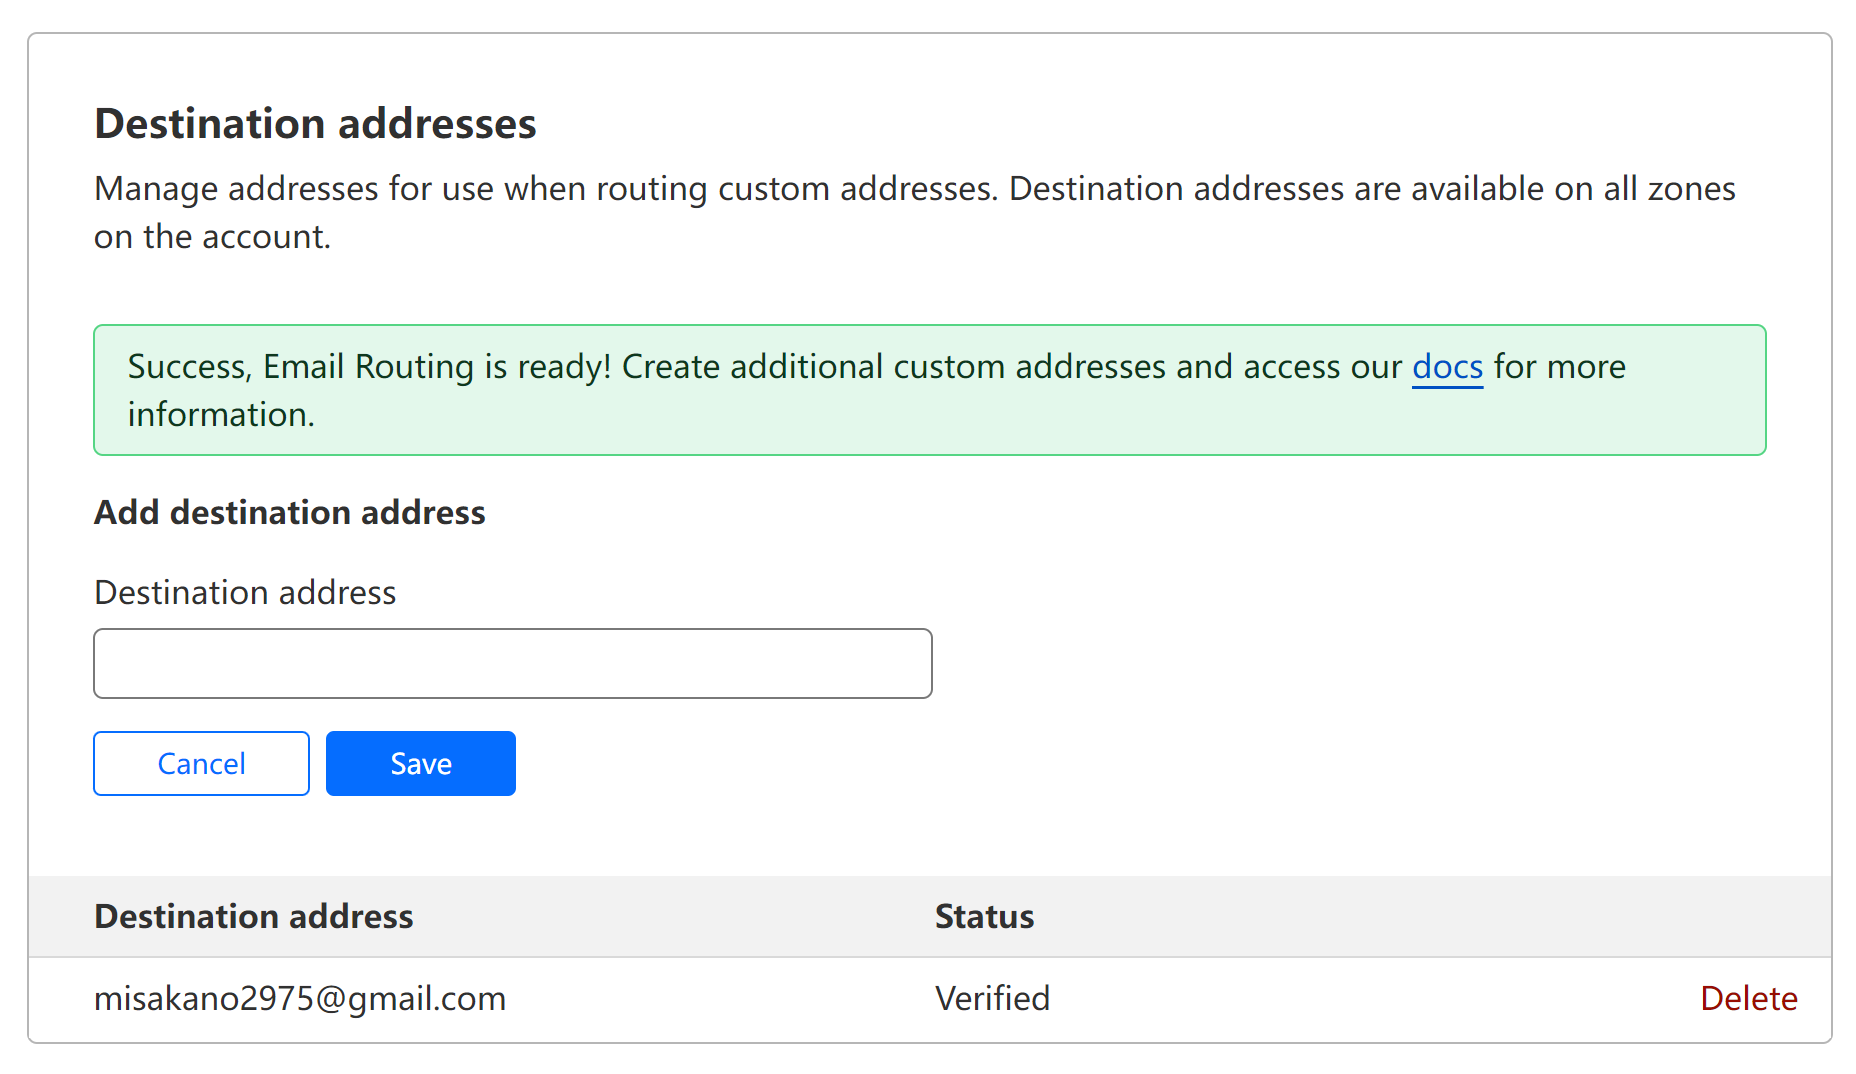Viewport: 1856px width, 1074px height.
Task: Click 'for more' text after docs link
Action: point(1559,367)
